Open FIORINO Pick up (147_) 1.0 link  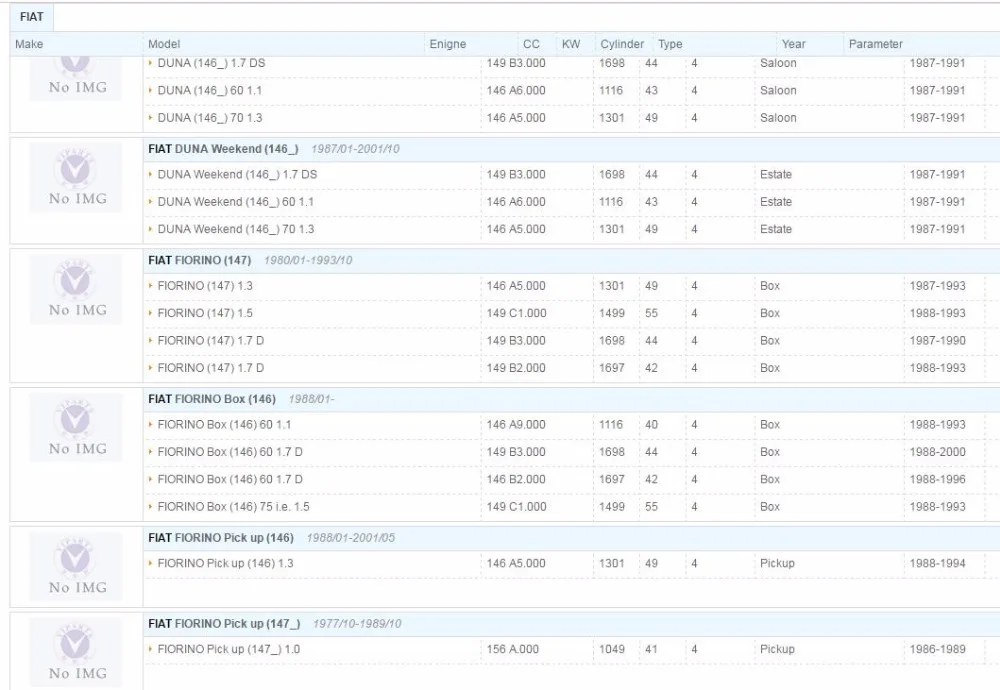coord(228,649)
